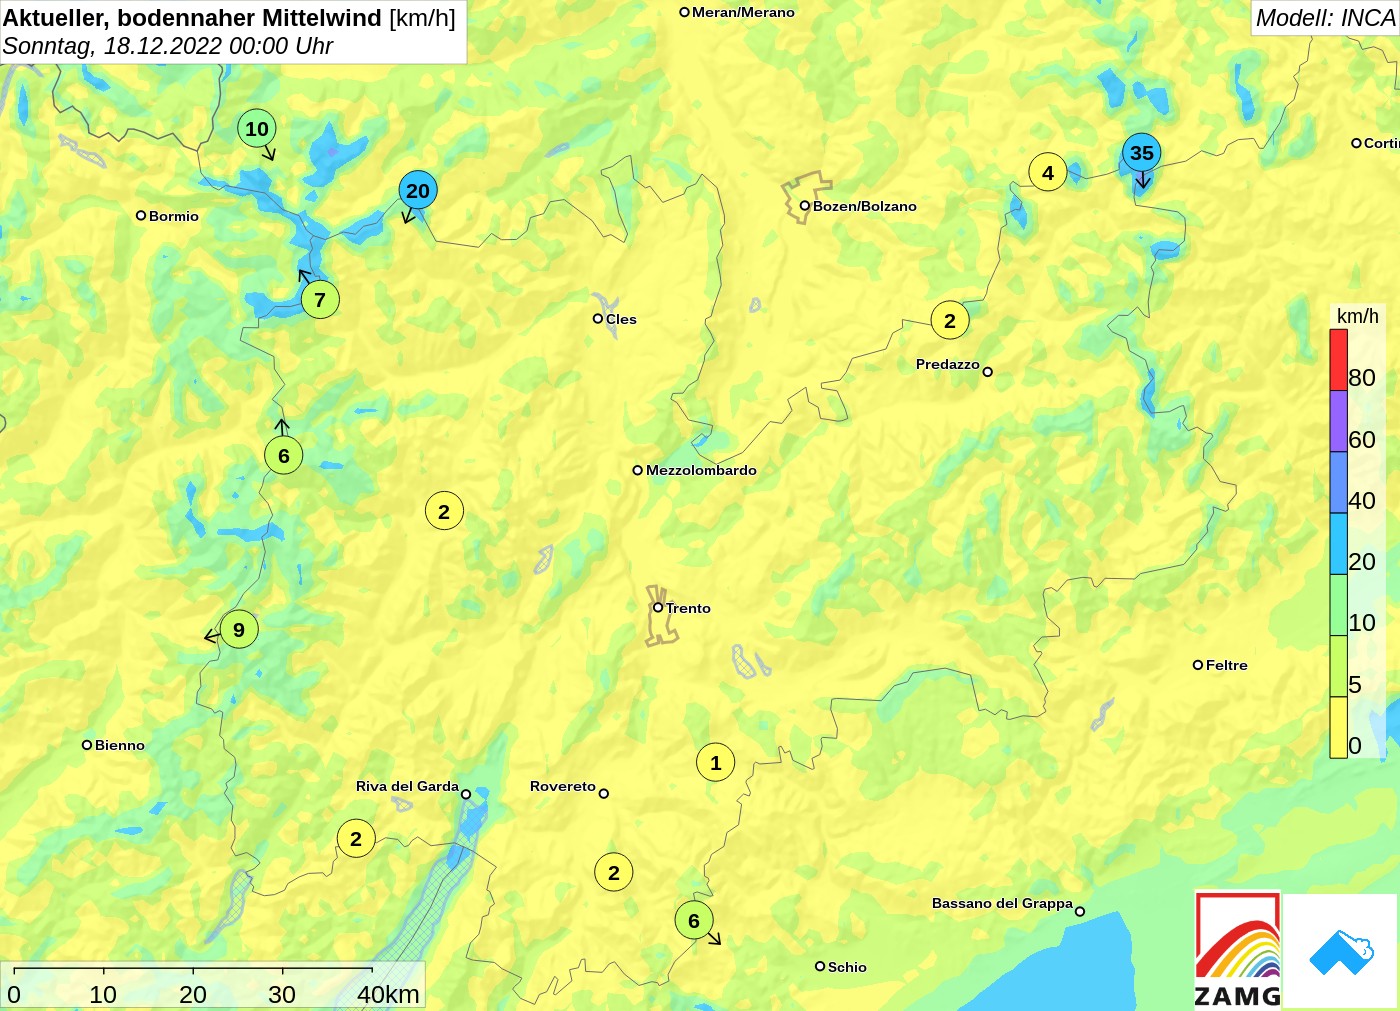Click the '40km' scale bar label

[388, 994]
